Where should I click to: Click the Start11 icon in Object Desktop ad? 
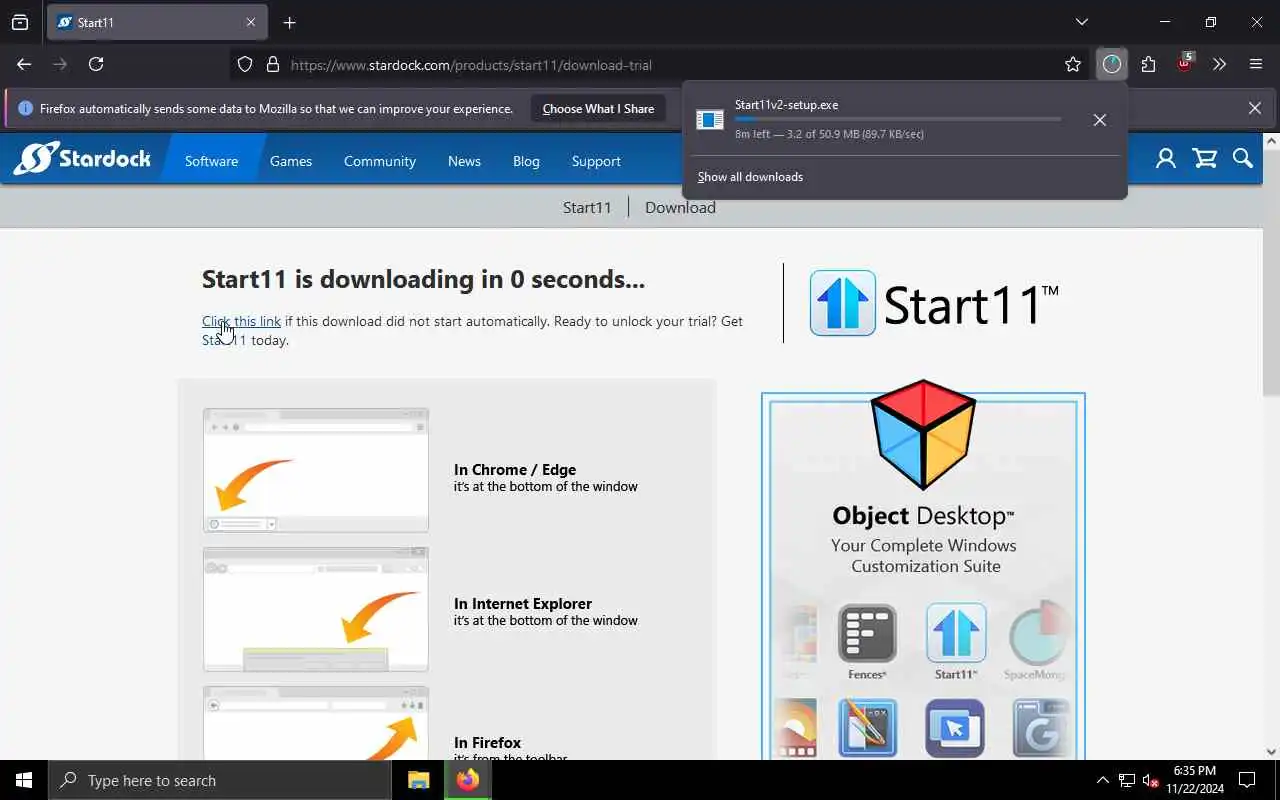pyautogui.click(x=956, y=633)
